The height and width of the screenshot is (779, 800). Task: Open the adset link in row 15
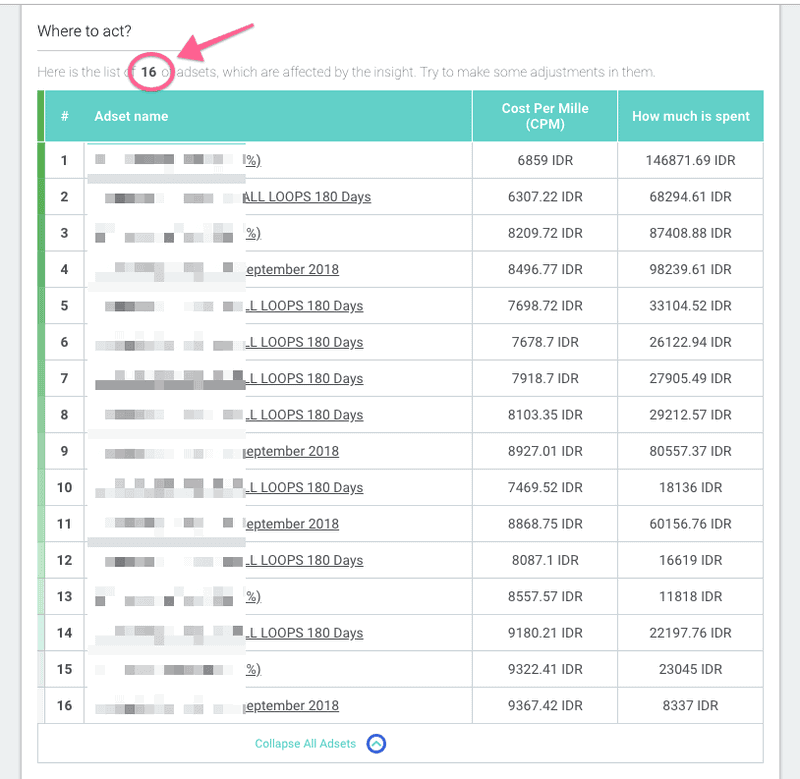pyautogui.click(x=253, y=669)
